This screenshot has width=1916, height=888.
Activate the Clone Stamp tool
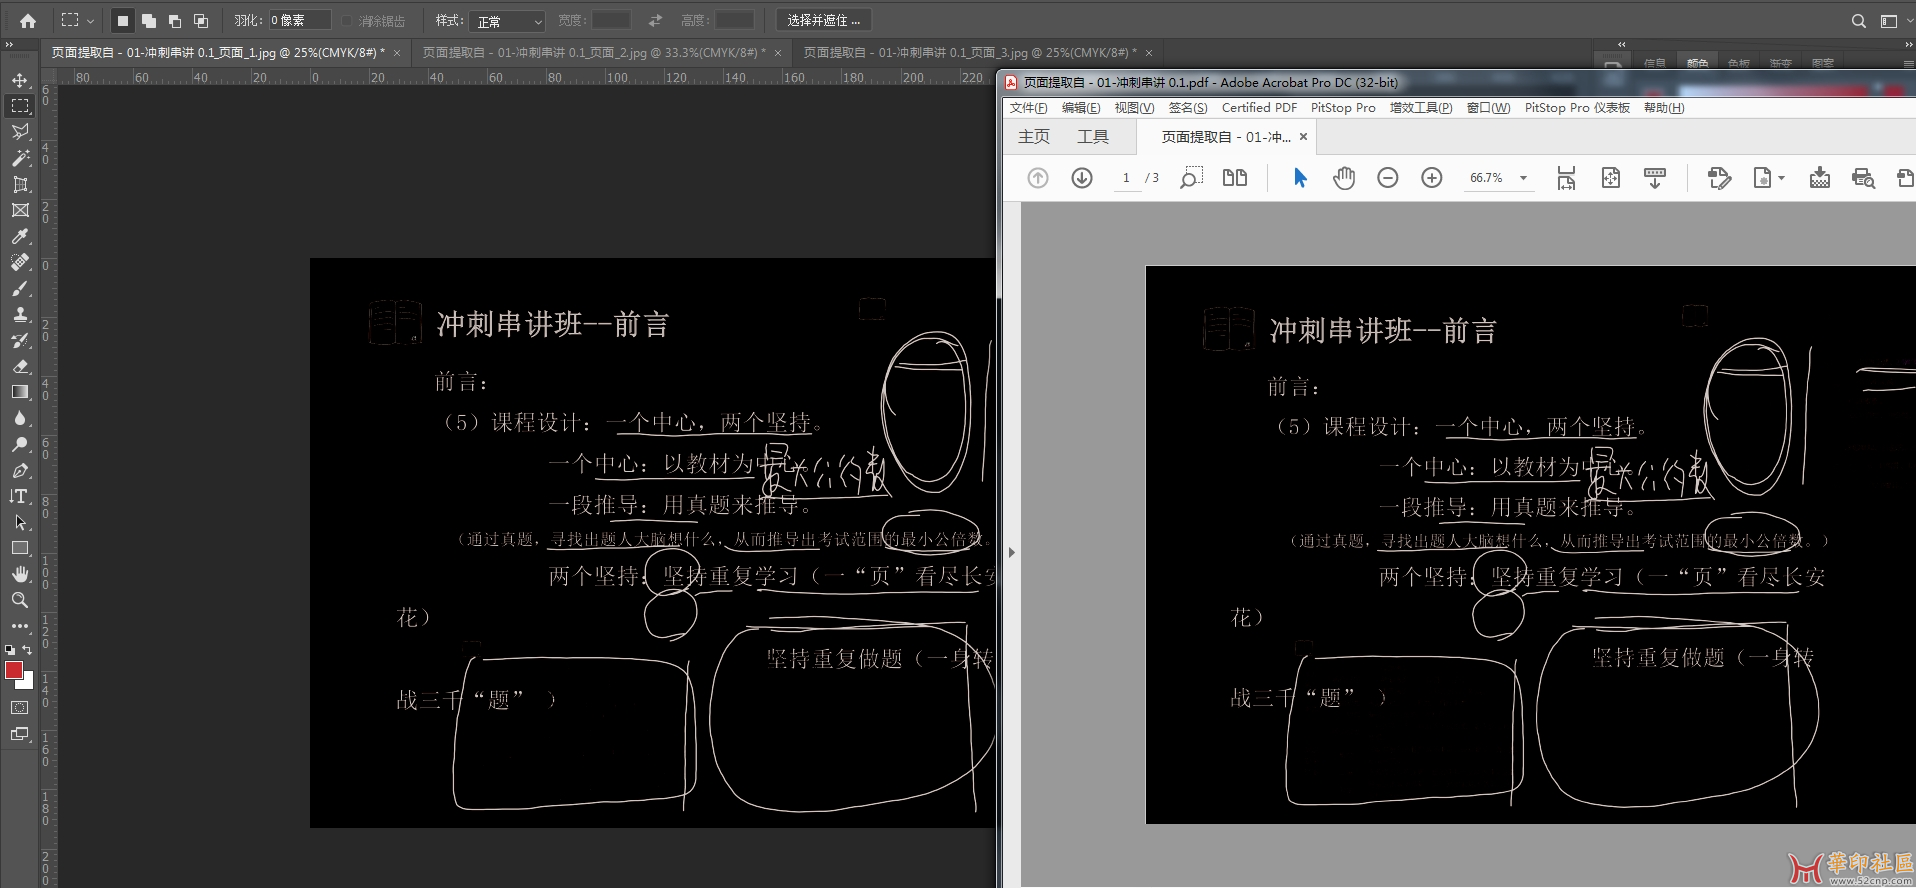[x=20, y=314]
